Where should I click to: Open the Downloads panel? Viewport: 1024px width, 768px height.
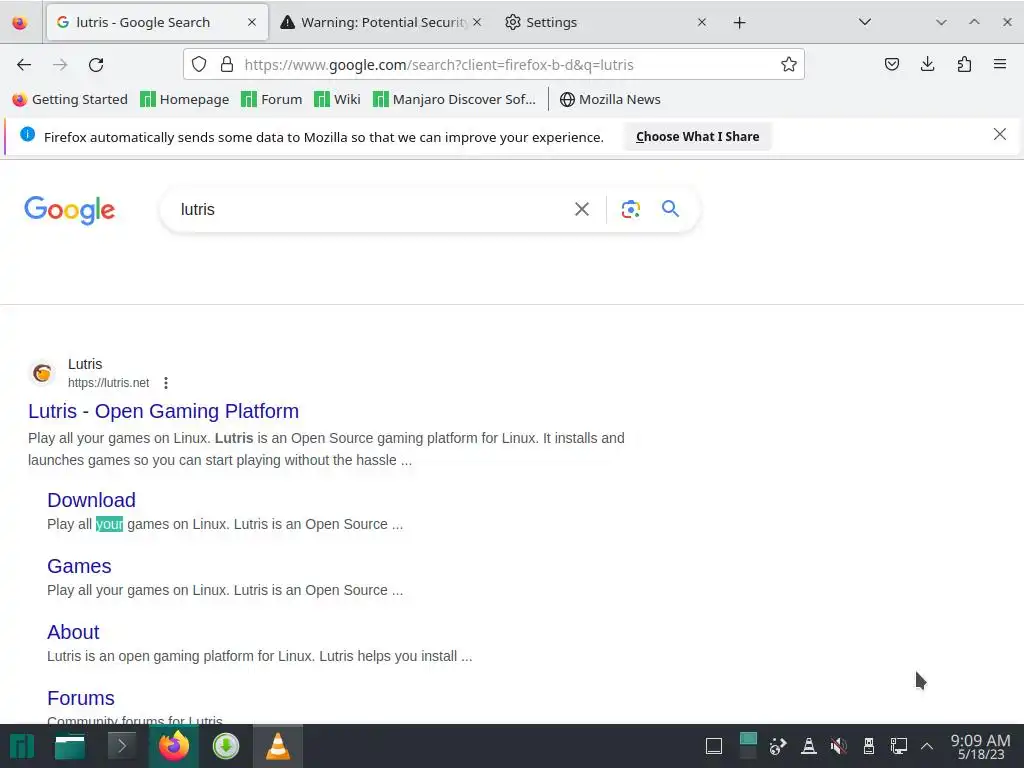click(927, 65)
